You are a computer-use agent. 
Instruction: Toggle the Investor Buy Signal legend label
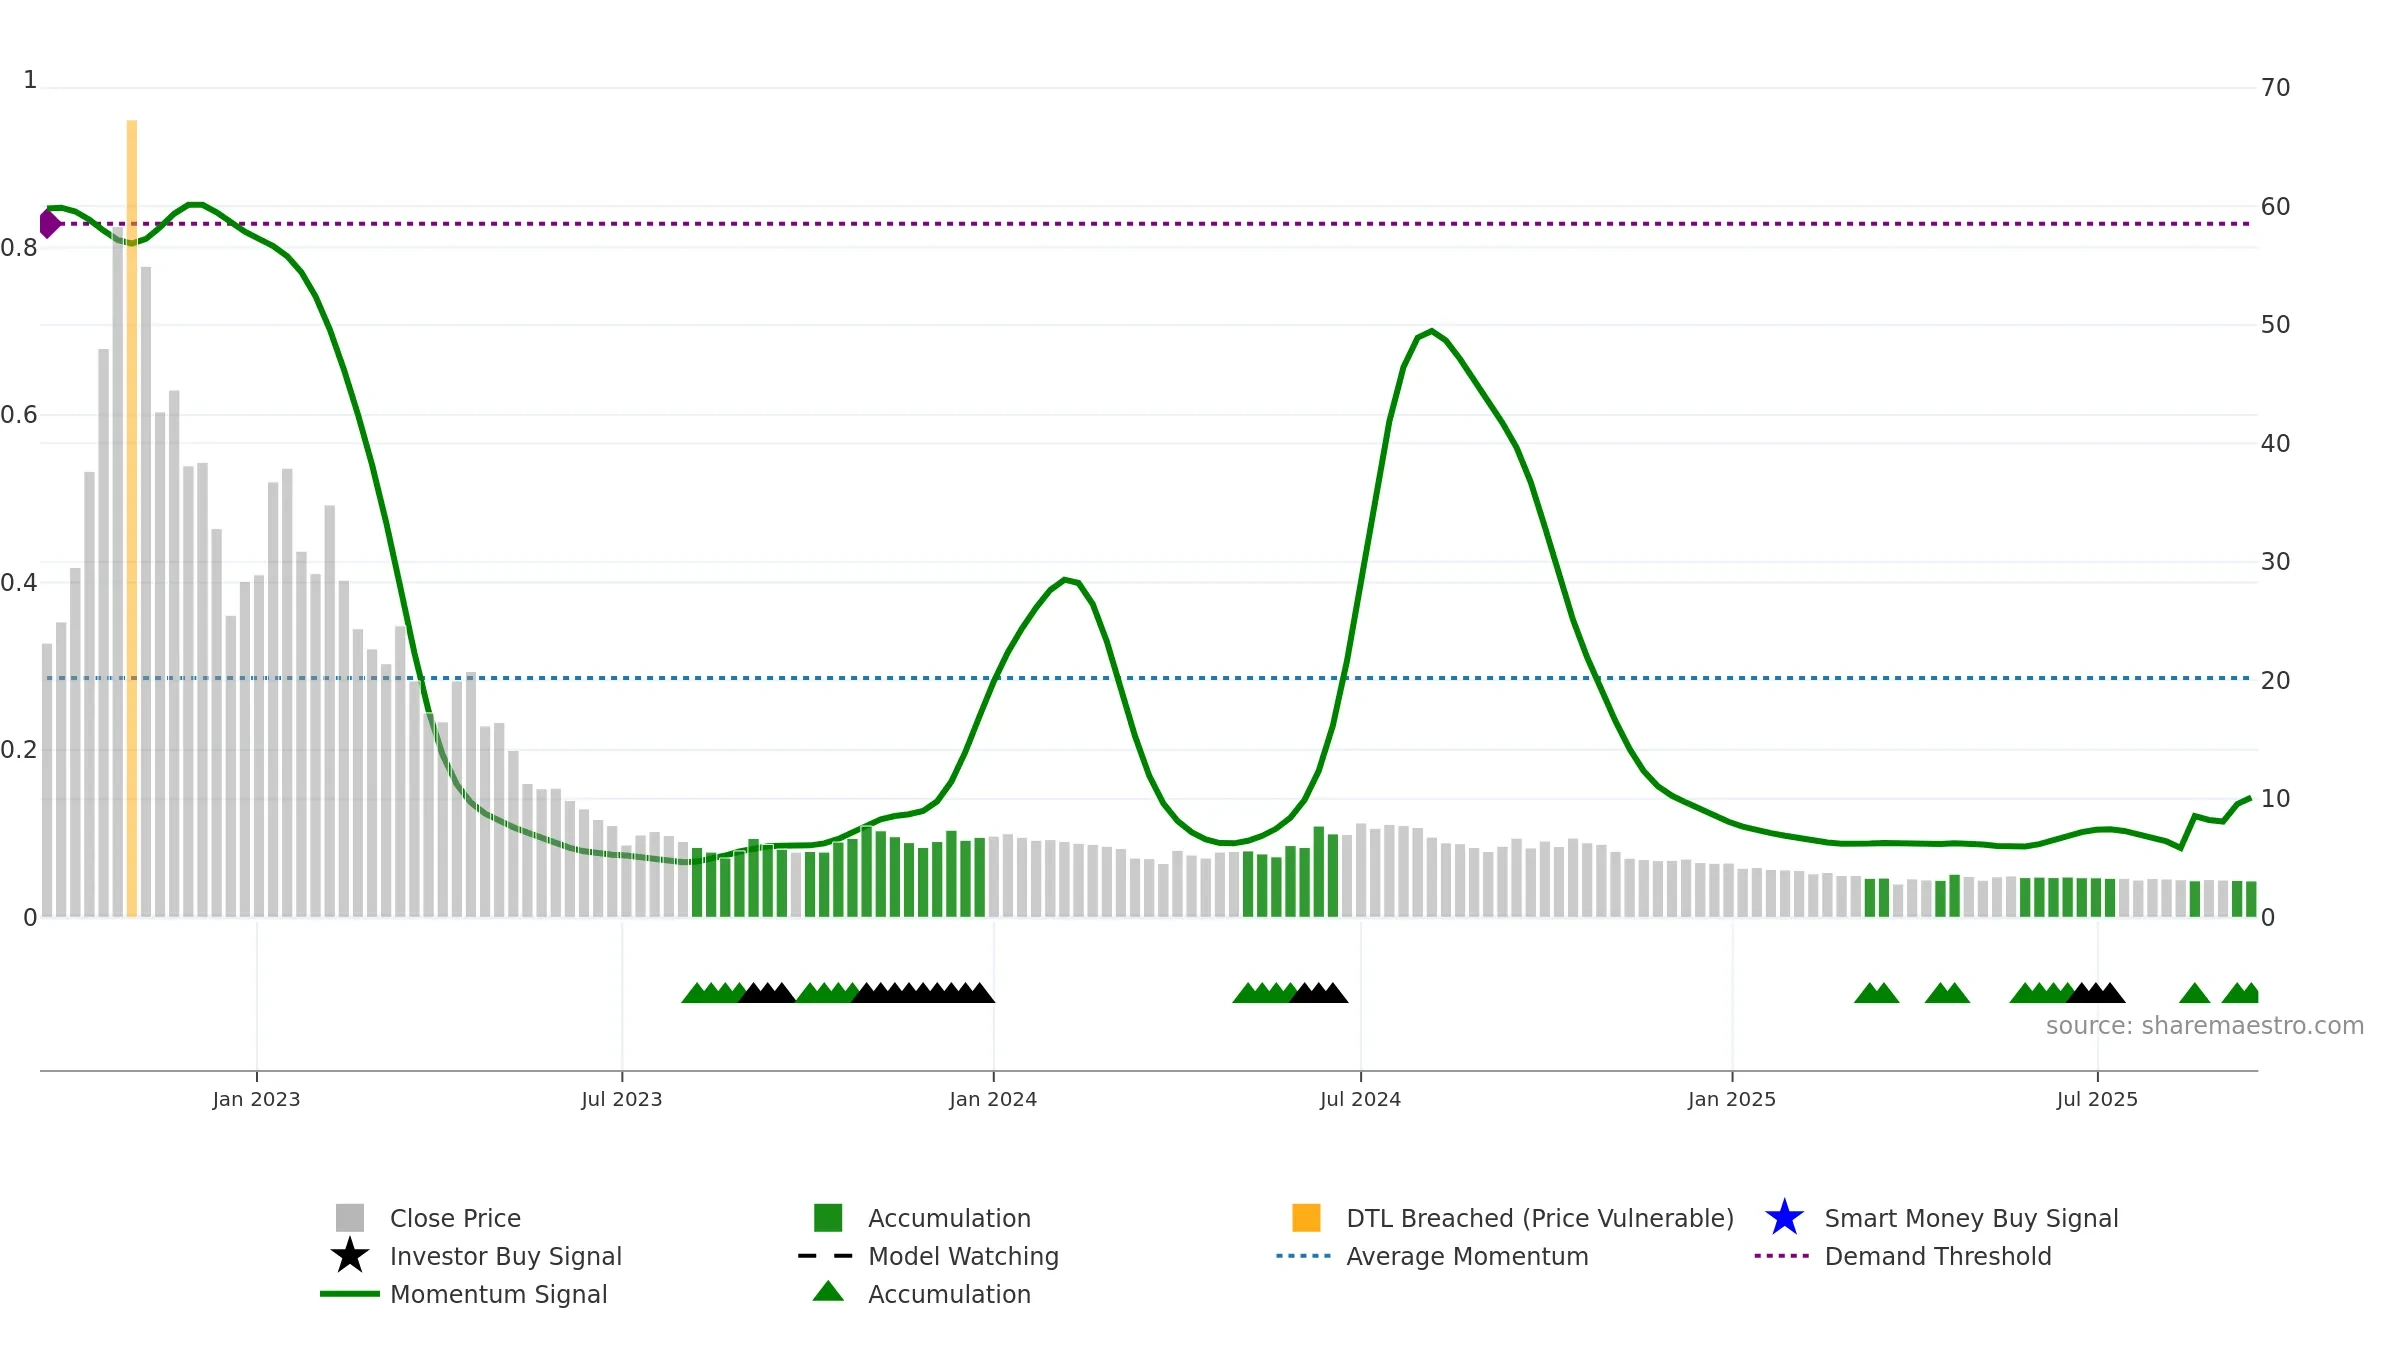[x=506, y=1256]
